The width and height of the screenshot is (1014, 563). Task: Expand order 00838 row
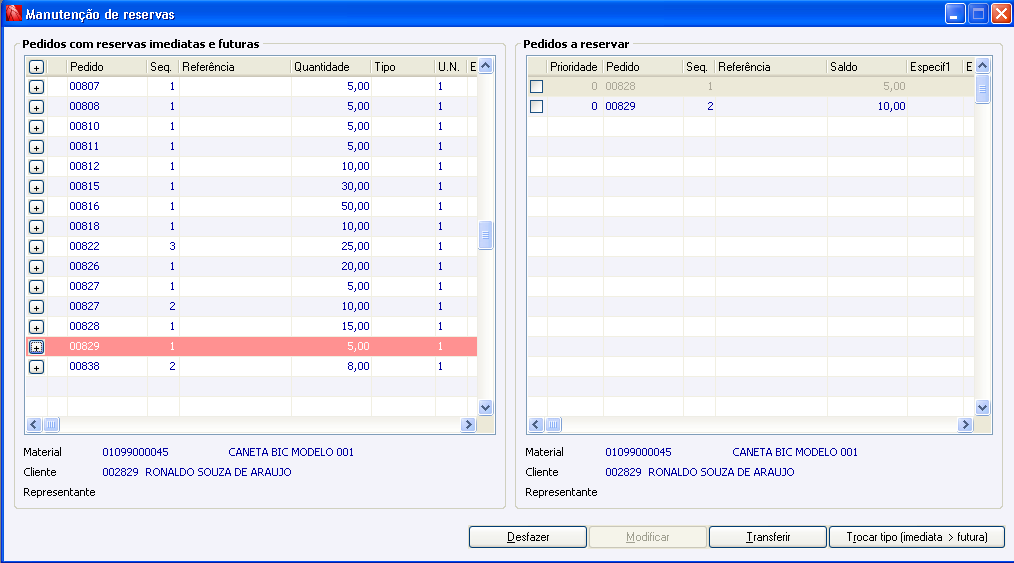click(36, 368)
